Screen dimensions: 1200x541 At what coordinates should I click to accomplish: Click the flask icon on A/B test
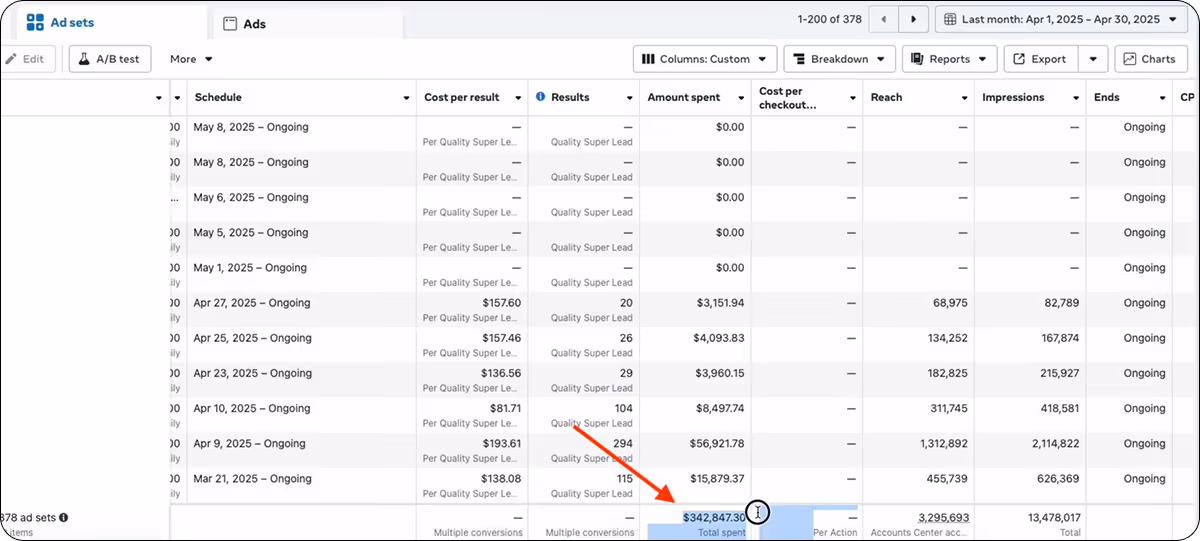coord(84,59)
